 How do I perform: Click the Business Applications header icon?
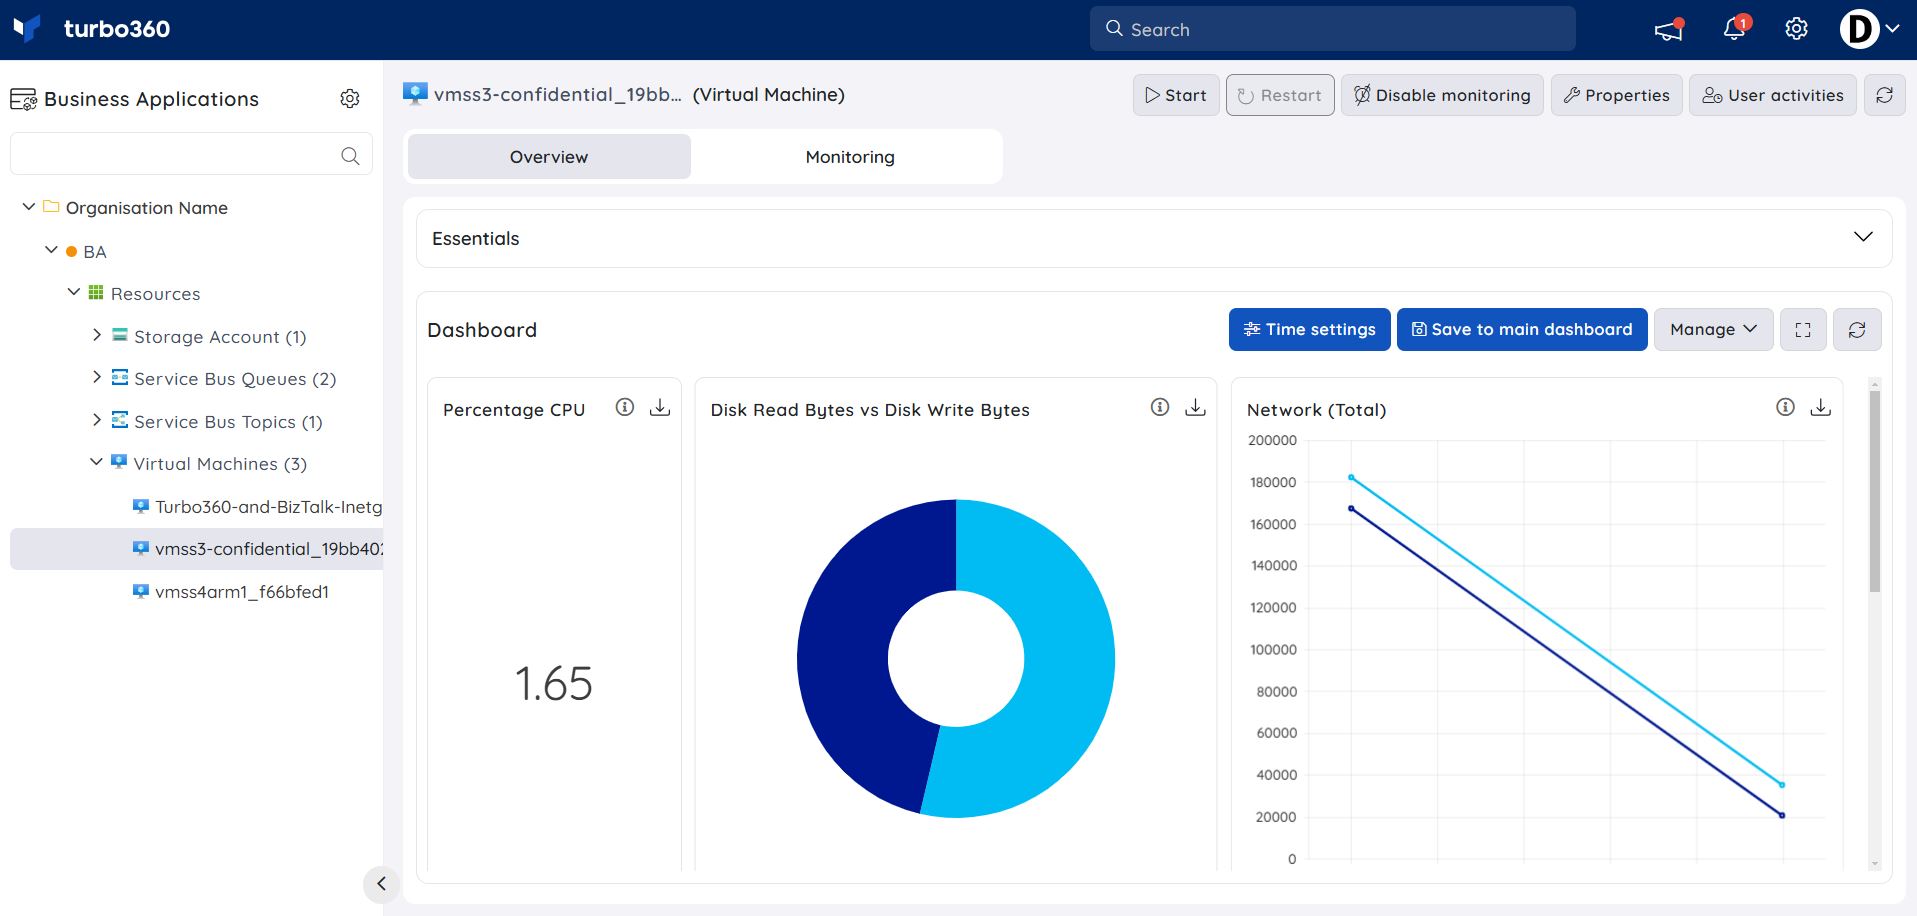23,99
